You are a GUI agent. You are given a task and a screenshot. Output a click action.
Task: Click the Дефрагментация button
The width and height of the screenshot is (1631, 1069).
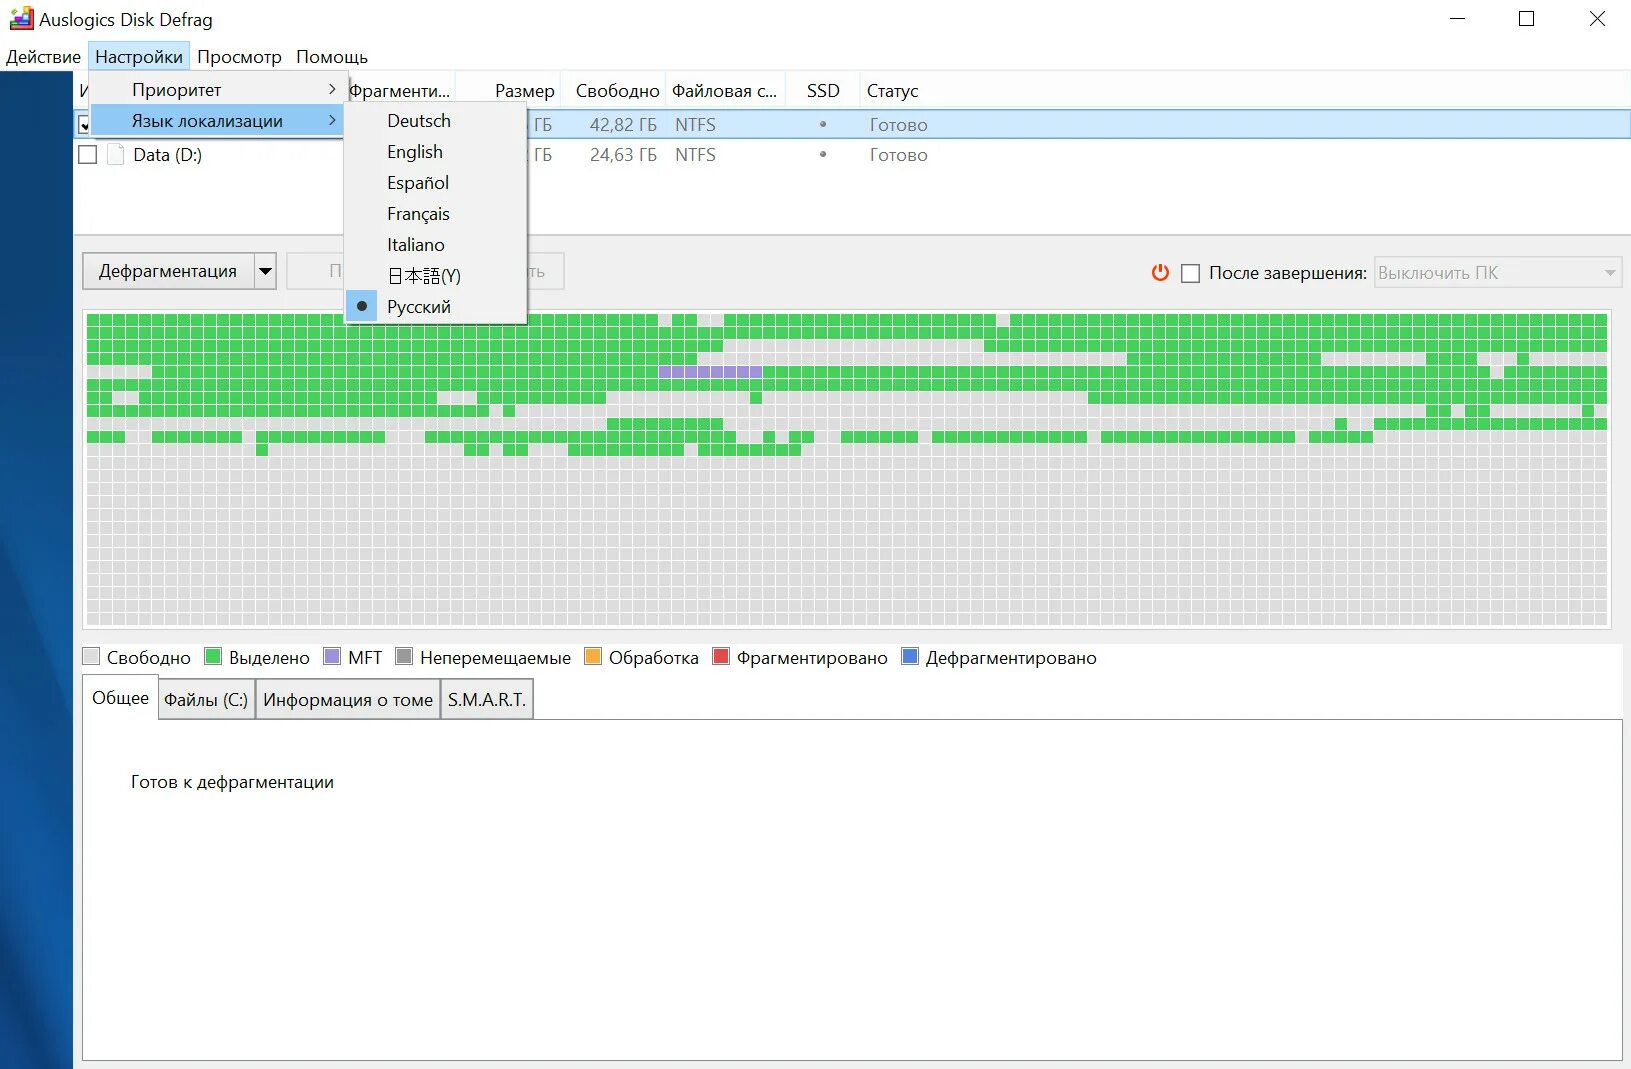point(168,271)
